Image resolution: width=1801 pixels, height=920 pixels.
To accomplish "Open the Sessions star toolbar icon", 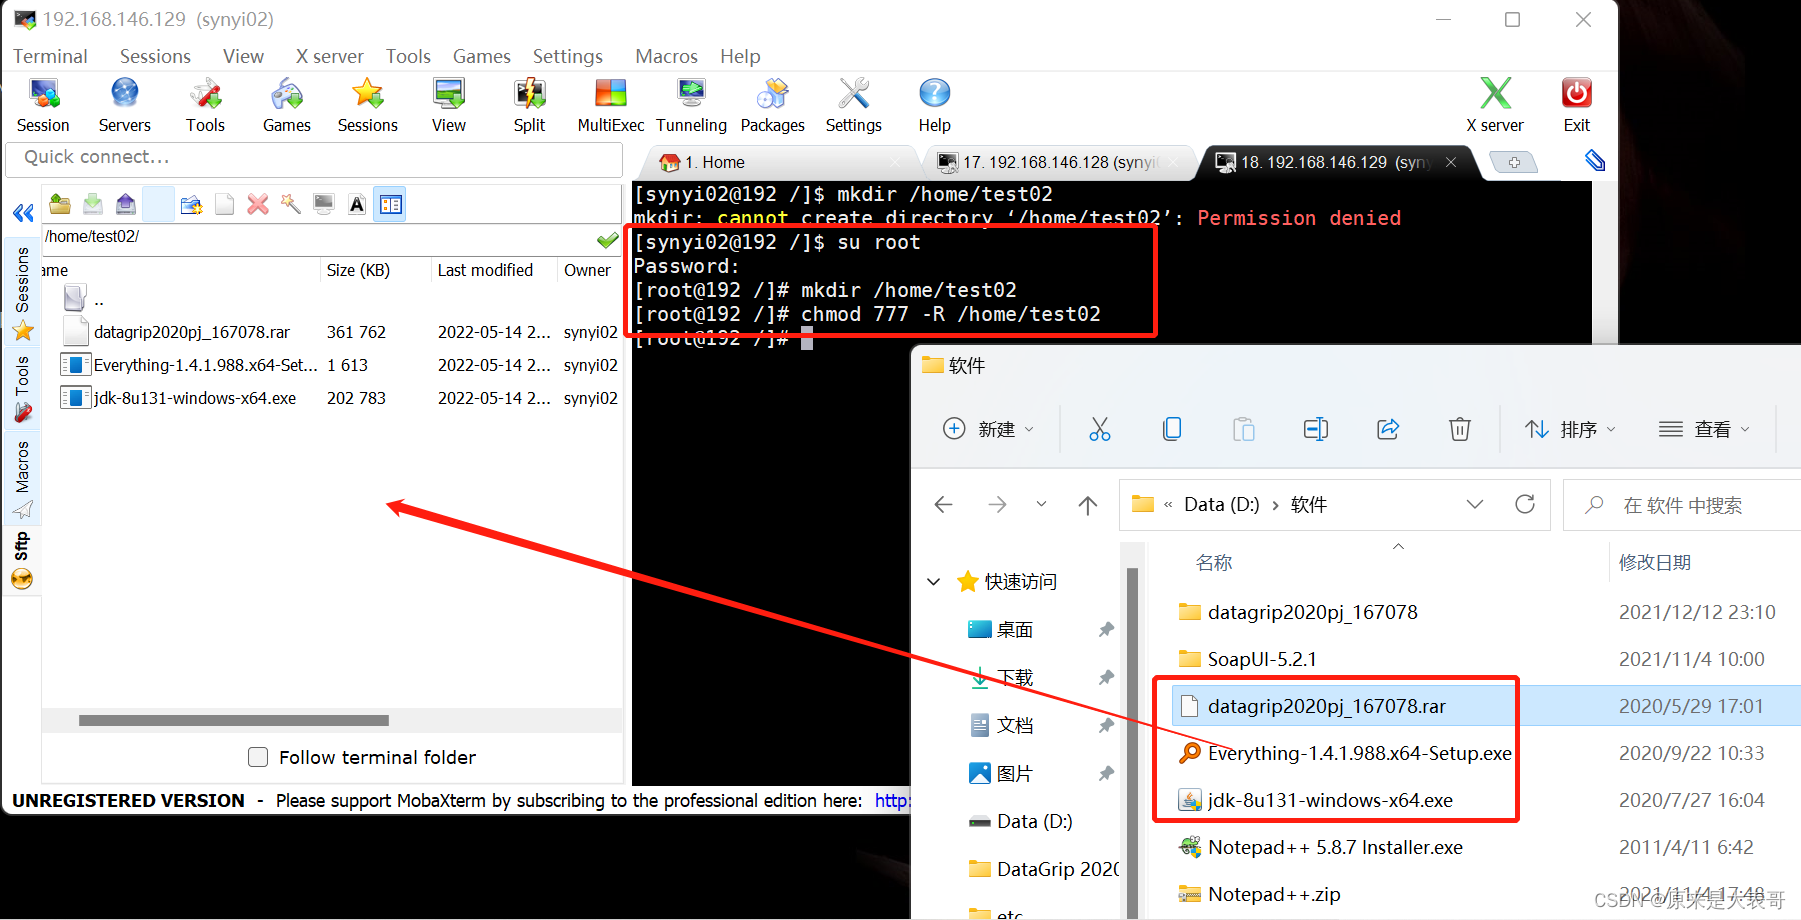I will tap(368, 105).
